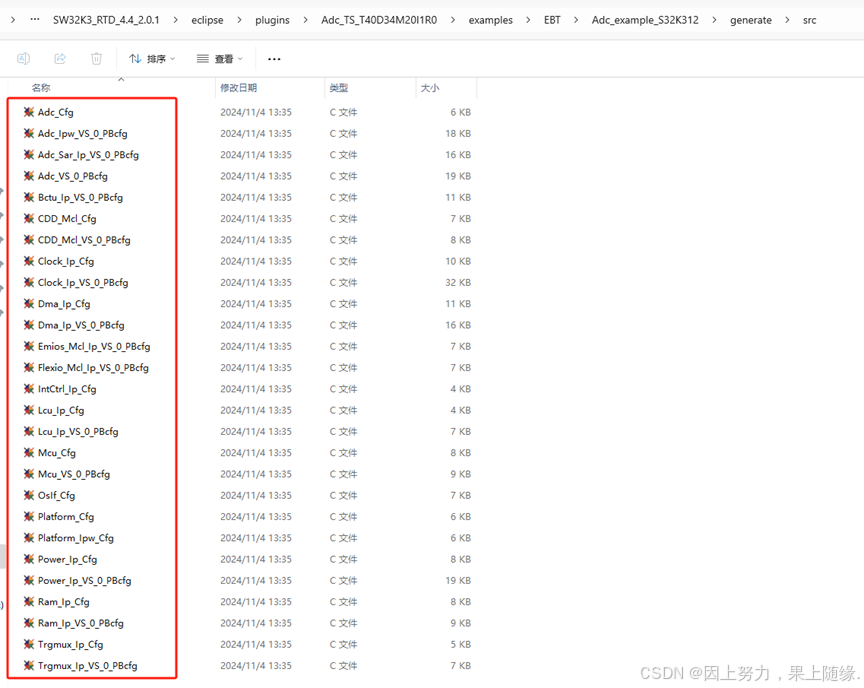Select the Power_Ip_Cfg file name
Image resolution: width=864 pixels, height=688 pixels.
(67, 559)
